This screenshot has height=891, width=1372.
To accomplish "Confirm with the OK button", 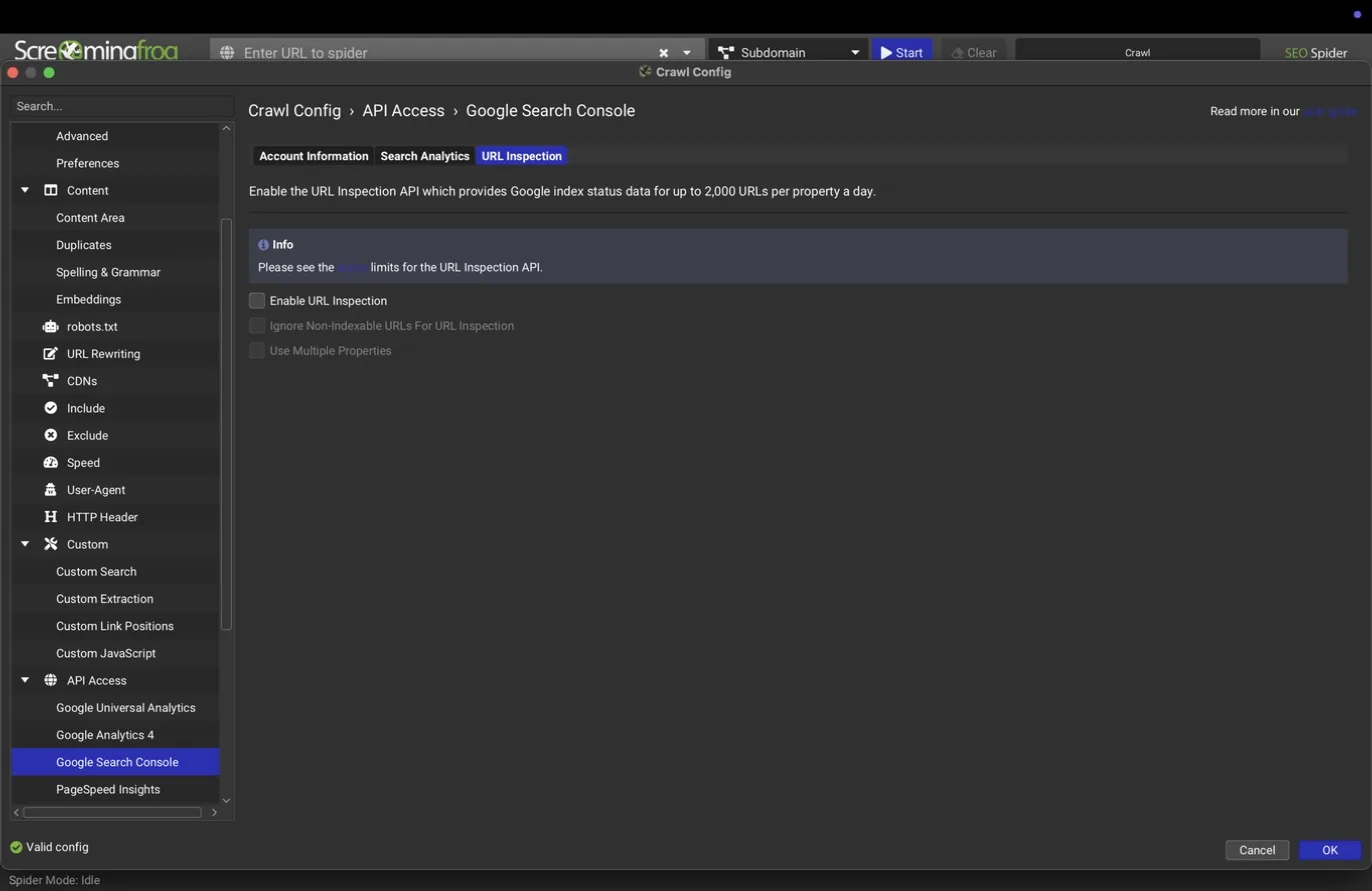I will click(1330, 850).
